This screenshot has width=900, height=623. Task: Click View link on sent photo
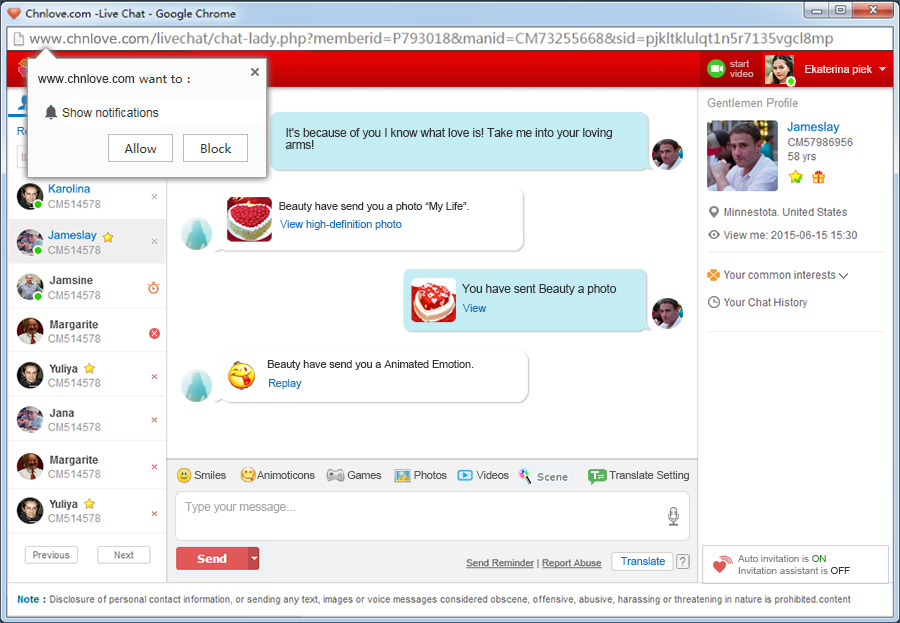click(x=474, y=308)
